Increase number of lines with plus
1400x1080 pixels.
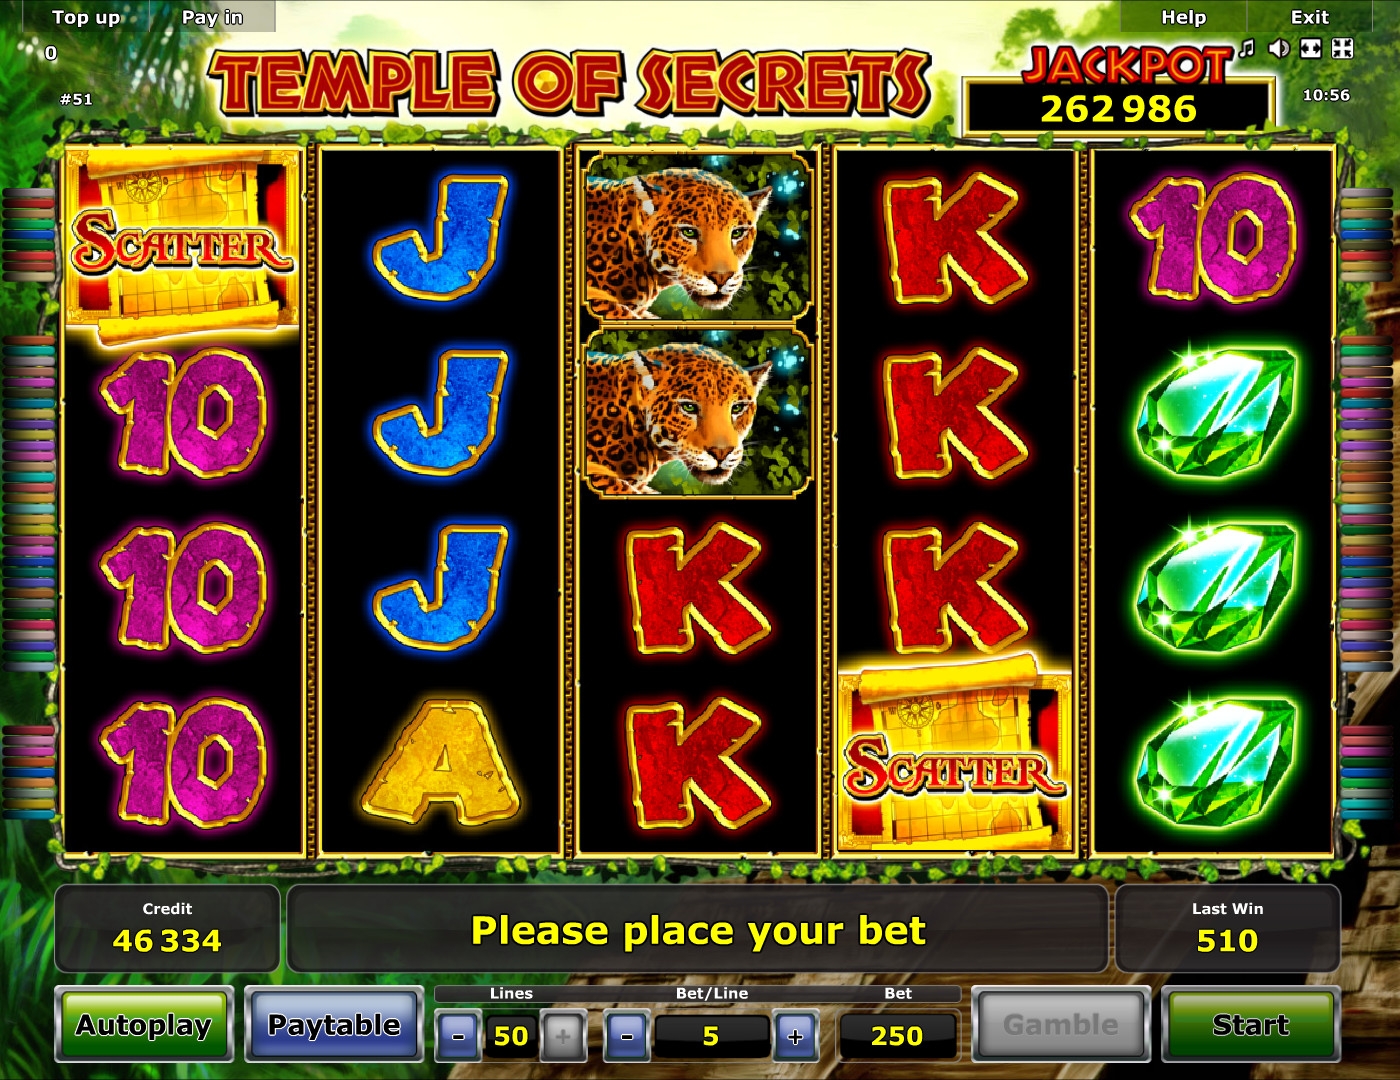tap(563, 1036)
